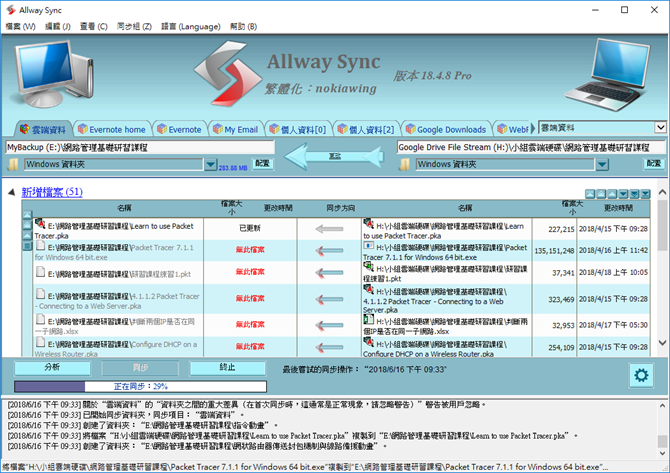Click last navigation arrow icon above file table
Viewport: 670px width, 473px height.
pos(645,194)
